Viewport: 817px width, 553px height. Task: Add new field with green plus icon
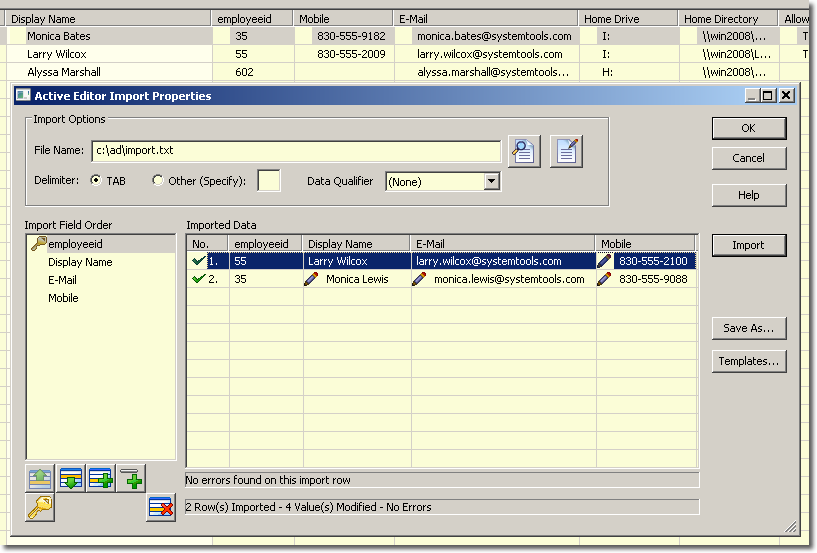(x=131, y=478)
